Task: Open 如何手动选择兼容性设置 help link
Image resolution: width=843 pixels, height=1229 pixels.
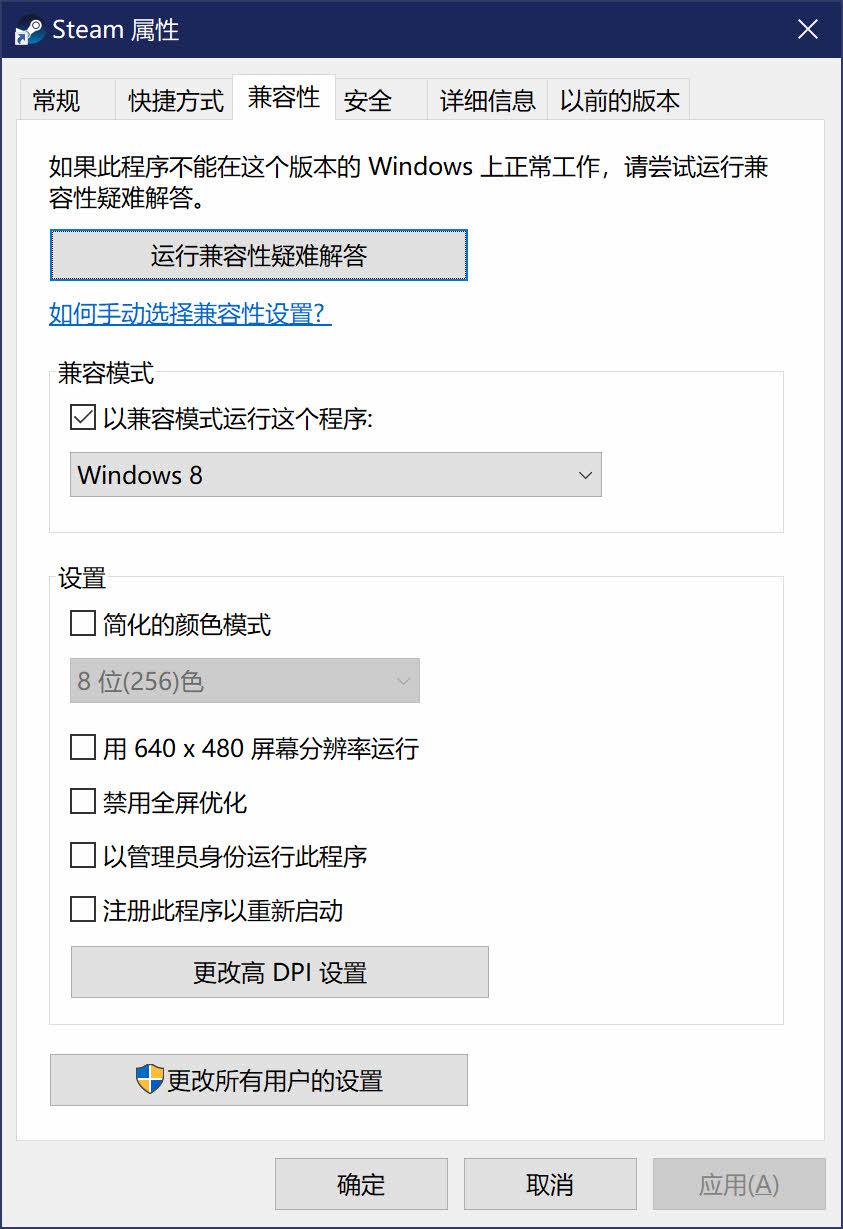Action: coord(190,314)
